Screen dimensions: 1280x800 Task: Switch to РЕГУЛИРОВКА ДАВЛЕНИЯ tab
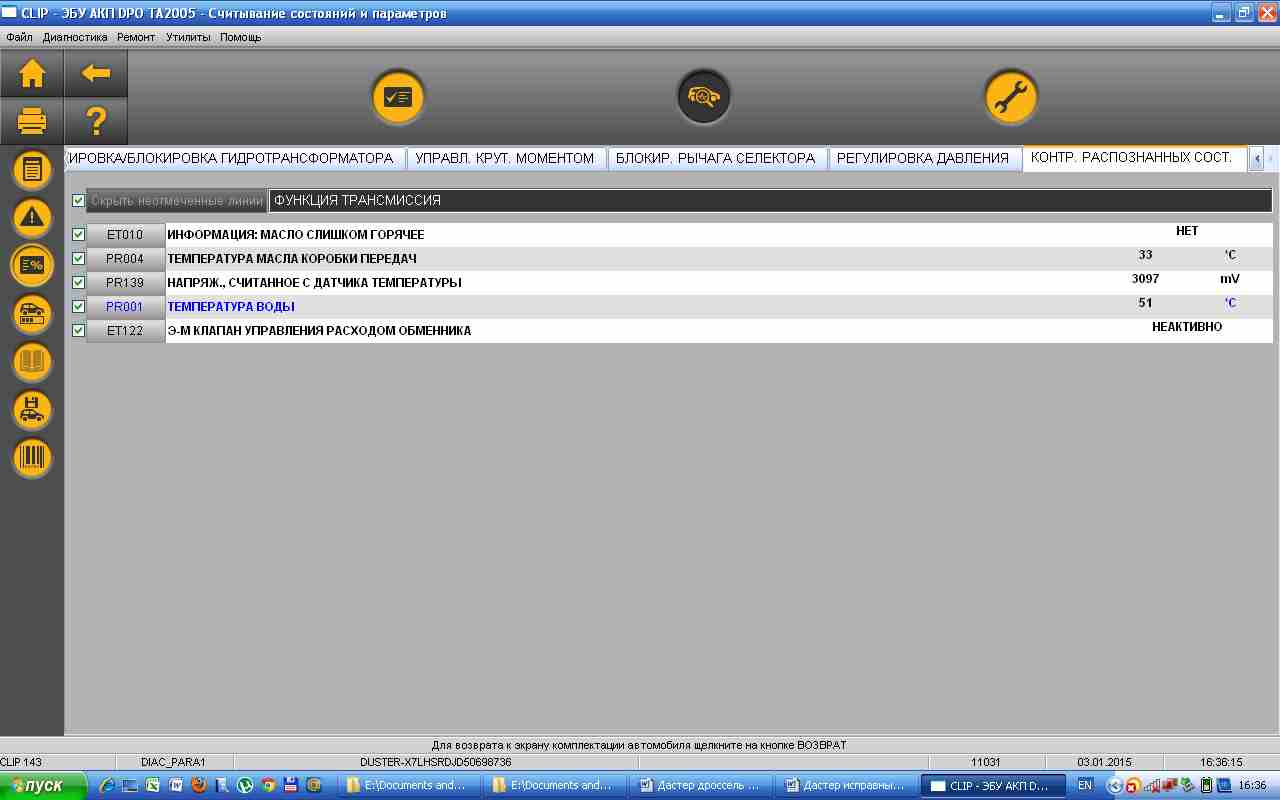[922, 158]
